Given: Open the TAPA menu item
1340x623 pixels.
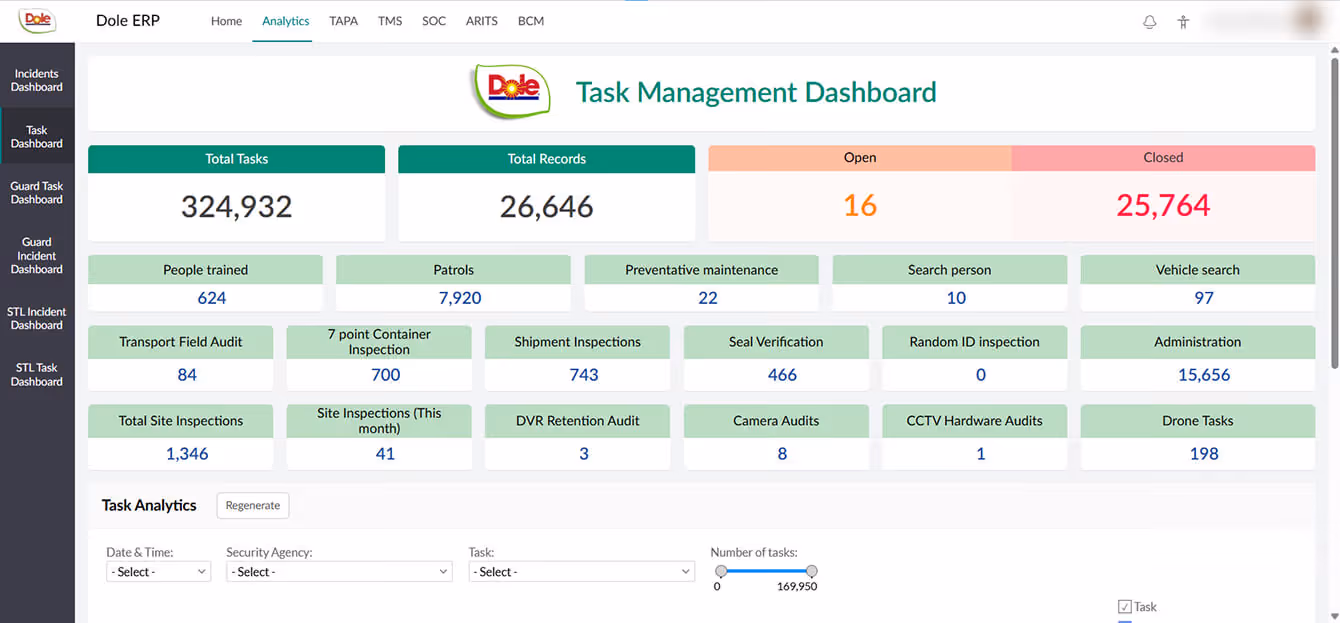Looking at the screenshot, I should point(343,21).
